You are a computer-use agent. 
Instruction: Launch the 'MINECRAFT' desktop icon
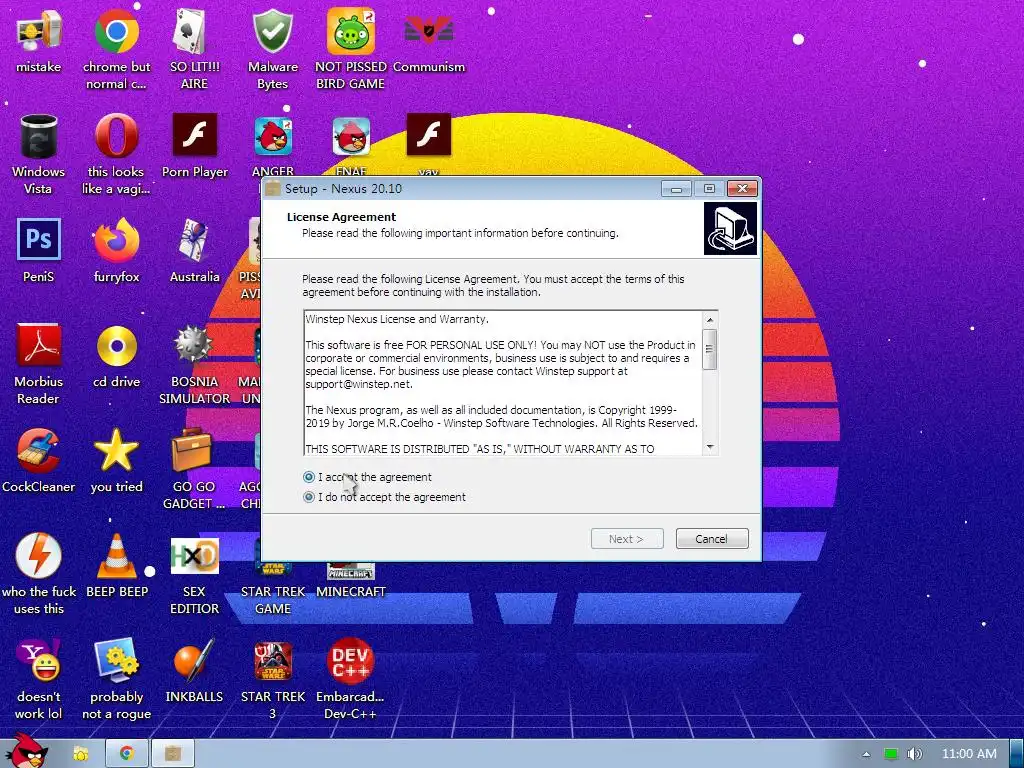[x=351, y=580]
